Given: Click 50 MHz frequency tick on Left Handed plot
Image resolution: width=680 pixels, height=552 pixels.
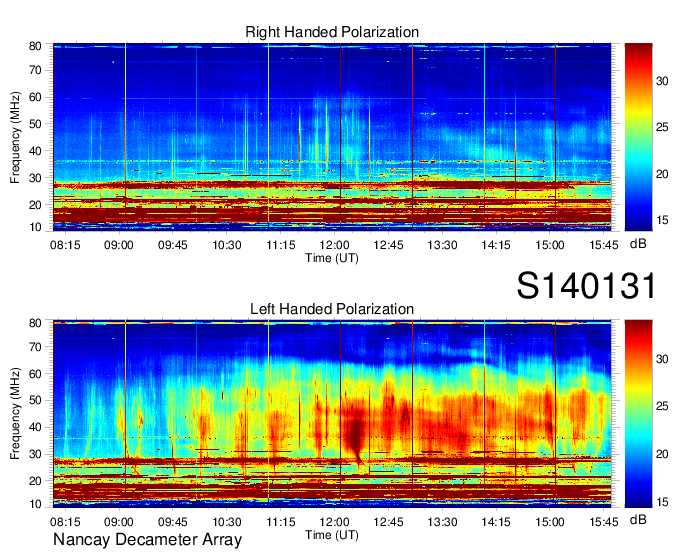Looking at the screenshot, I should click(x=35, y=400).
